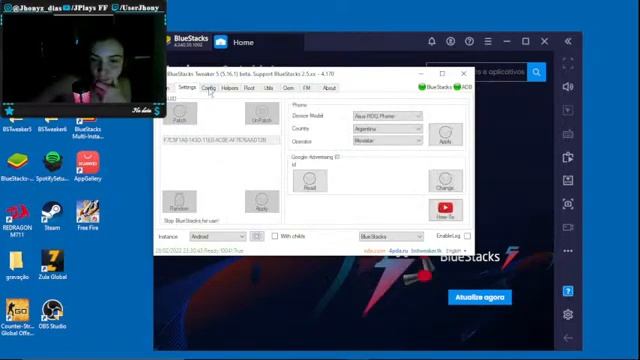Switch to the Utils tab
The height and width of the screenshot is (360, 640).
[x=268, y=88]
